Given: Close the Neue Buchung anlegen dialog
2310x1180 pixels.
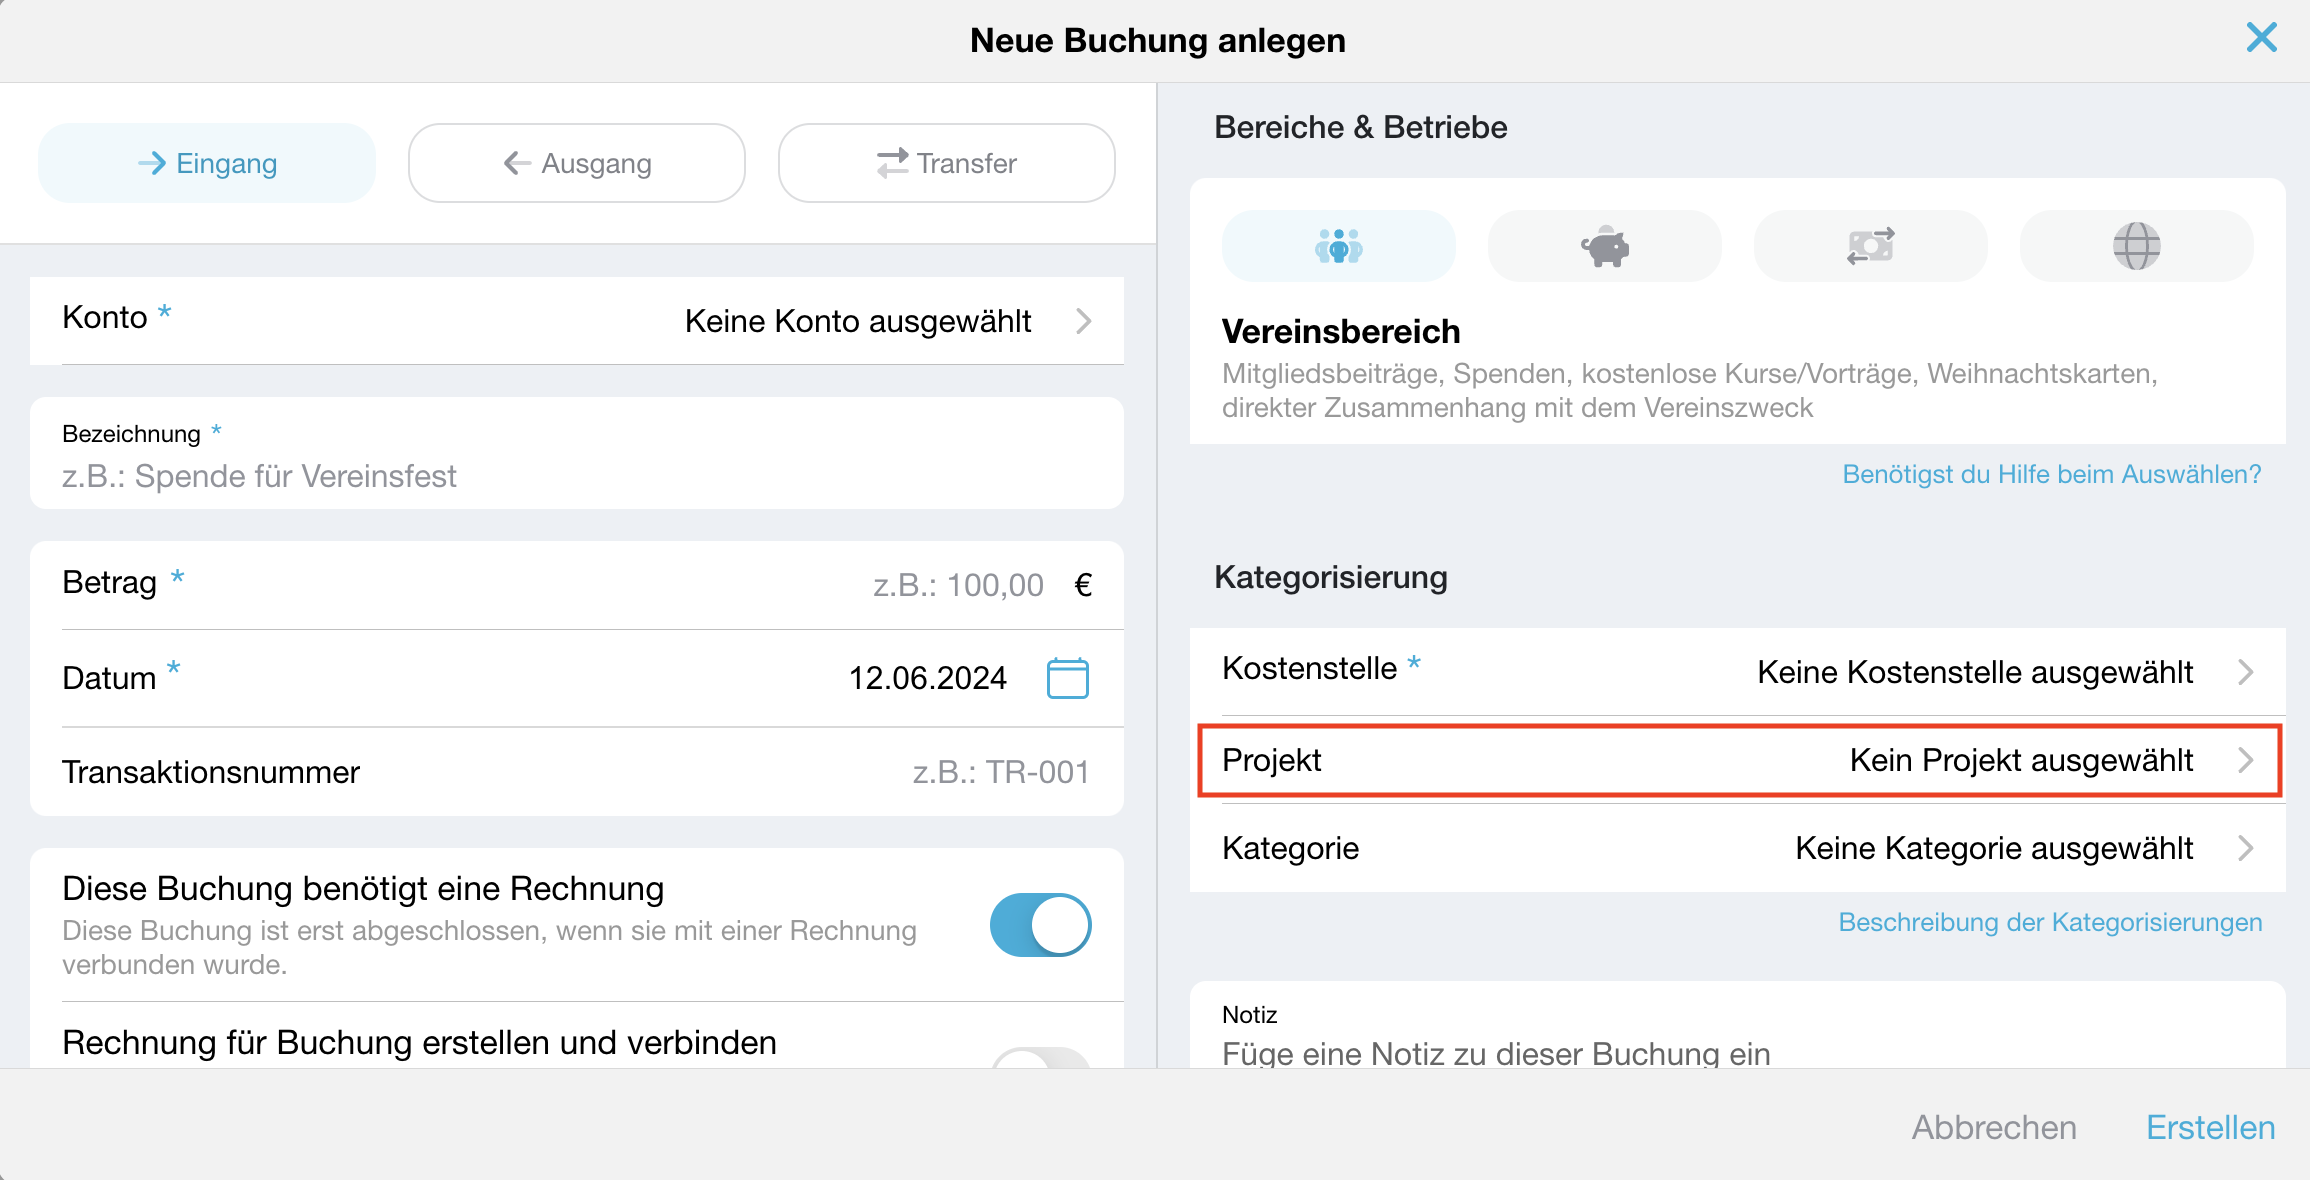Looking at the screenshot, I should [x=2261, y=38].
